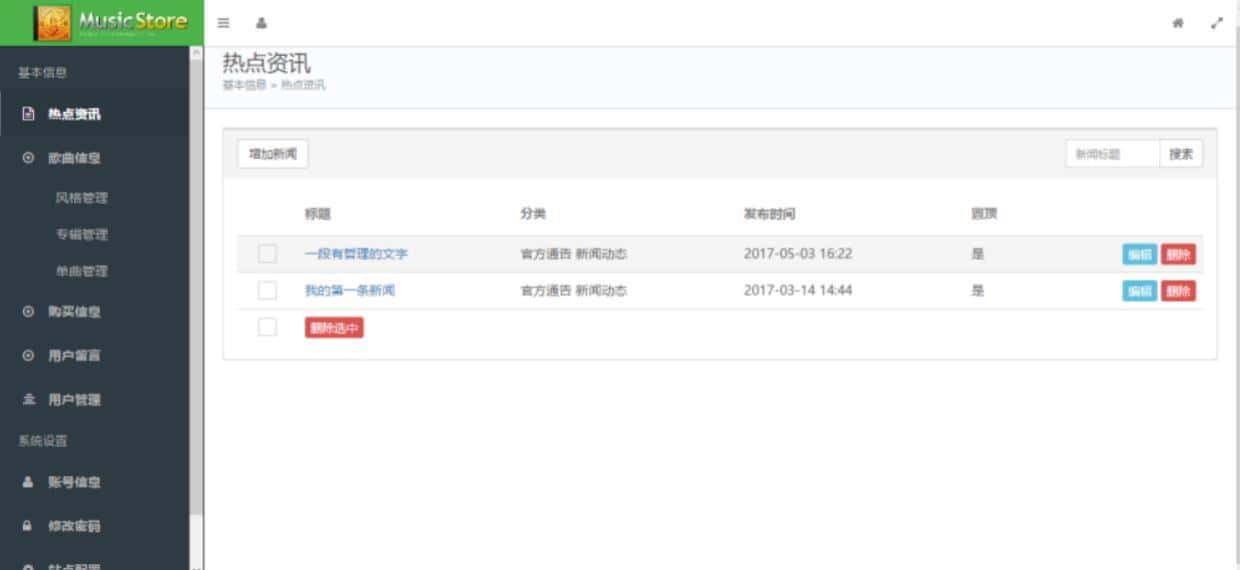1240x570 pixels.
Task: Click the circle icon beside 歌曲信息
Action: [x=28, y=158]
